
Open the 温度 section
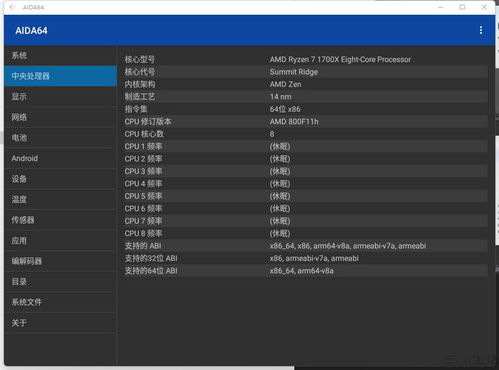pos(61,199)
